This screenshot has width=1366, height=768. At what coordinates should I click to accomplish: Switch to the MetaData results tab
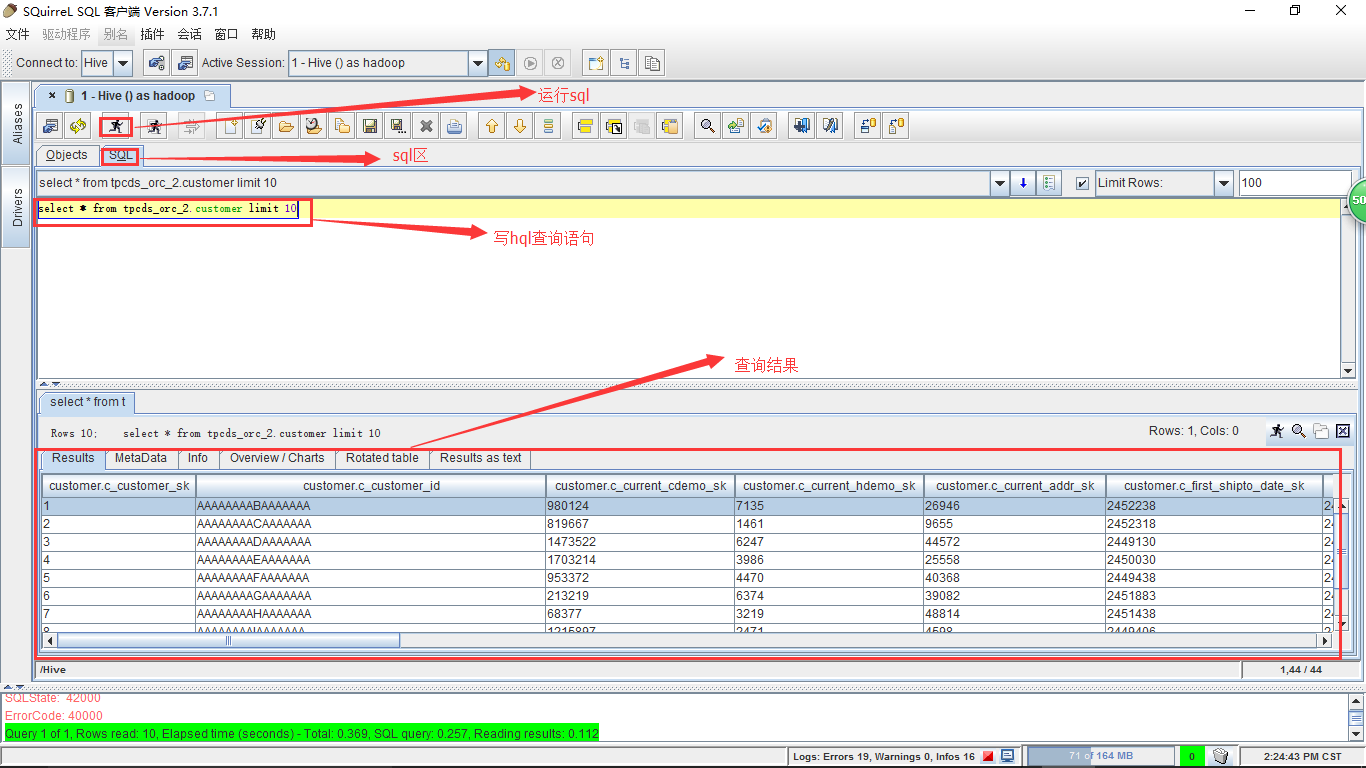pos(140,458)
